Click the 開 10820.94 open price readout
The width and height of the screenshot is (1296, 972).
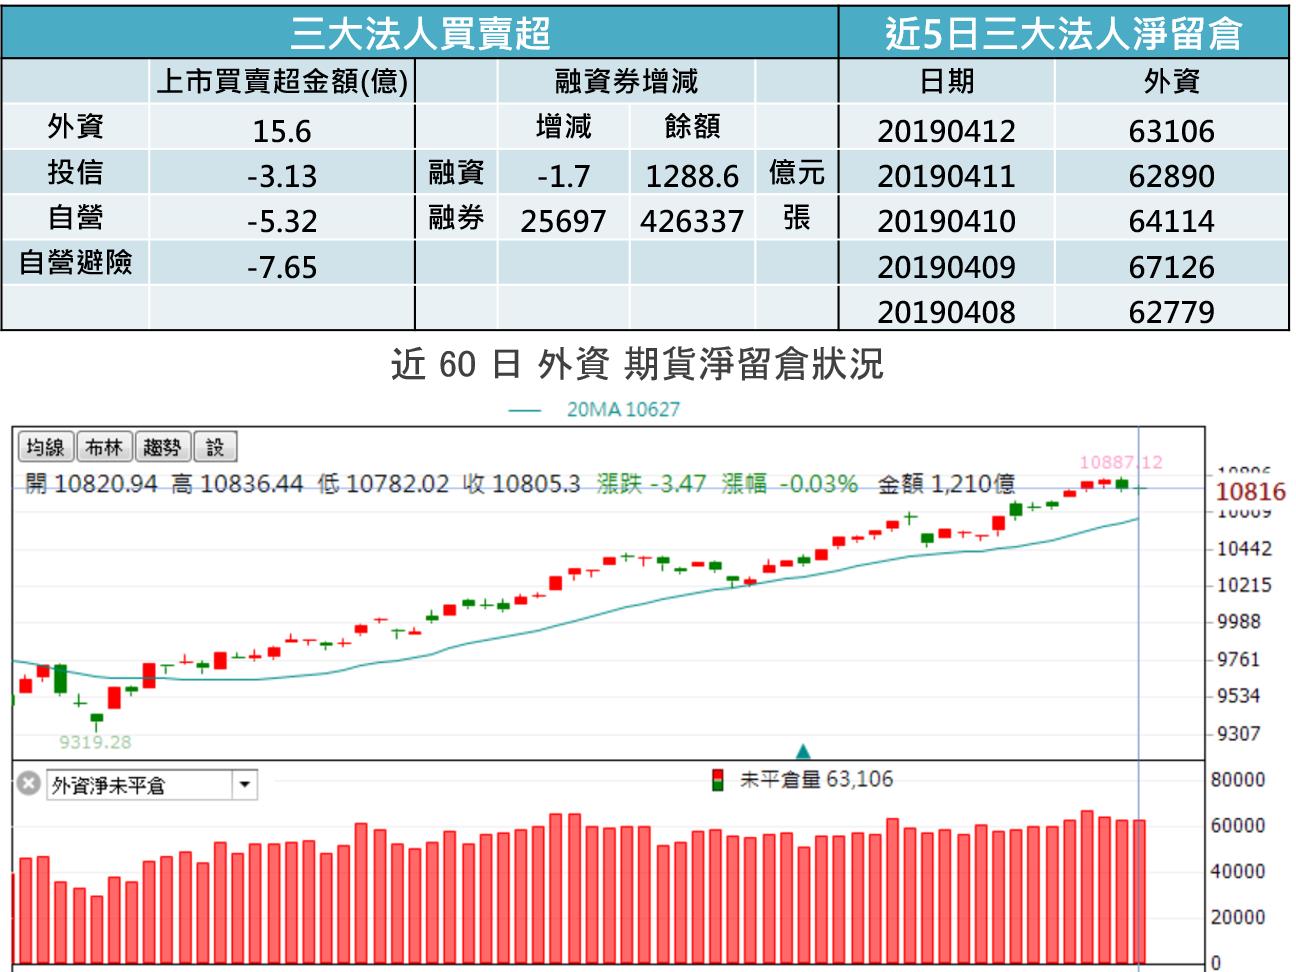coord(92,484)
